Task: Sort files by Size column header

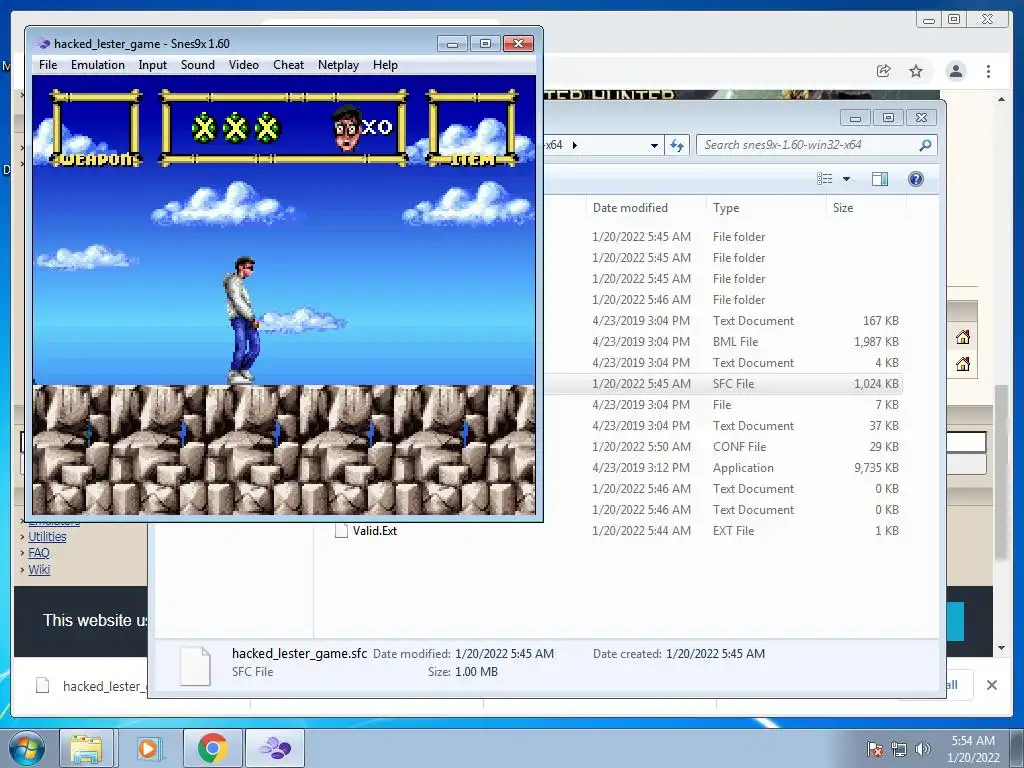Action: (x=842, y=208)
